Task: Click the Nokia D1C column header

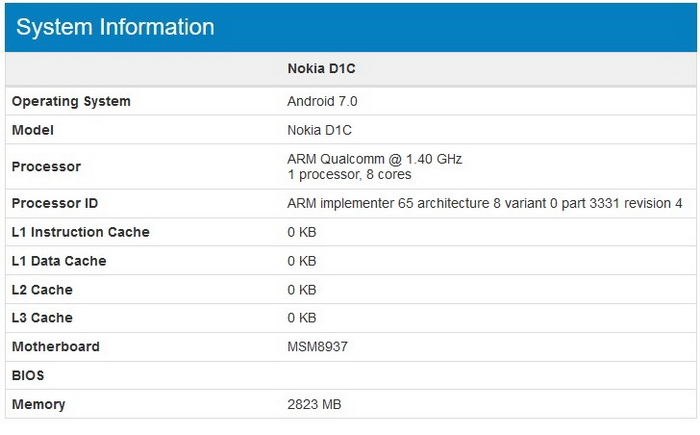Action: pyautogui.click(x=323, y=69)
